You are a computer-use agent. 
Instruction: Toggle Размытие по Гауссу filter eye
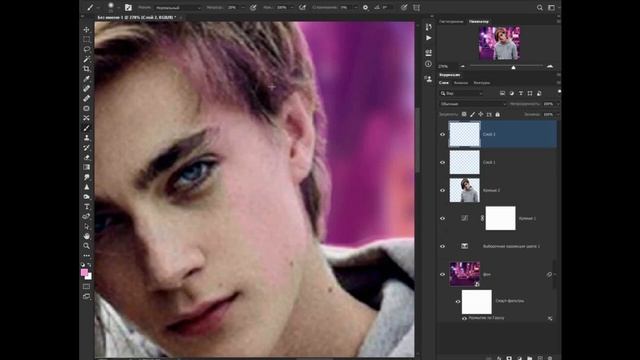[464, 318]
